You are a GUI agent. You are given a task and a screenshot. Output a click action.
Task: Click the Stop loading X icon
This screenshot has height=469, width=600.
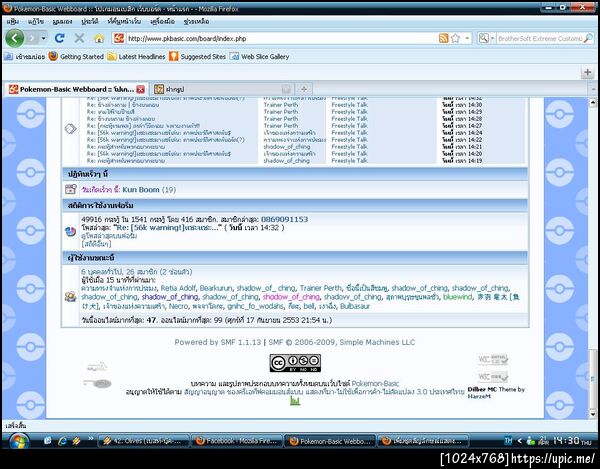tap(79, 38)
